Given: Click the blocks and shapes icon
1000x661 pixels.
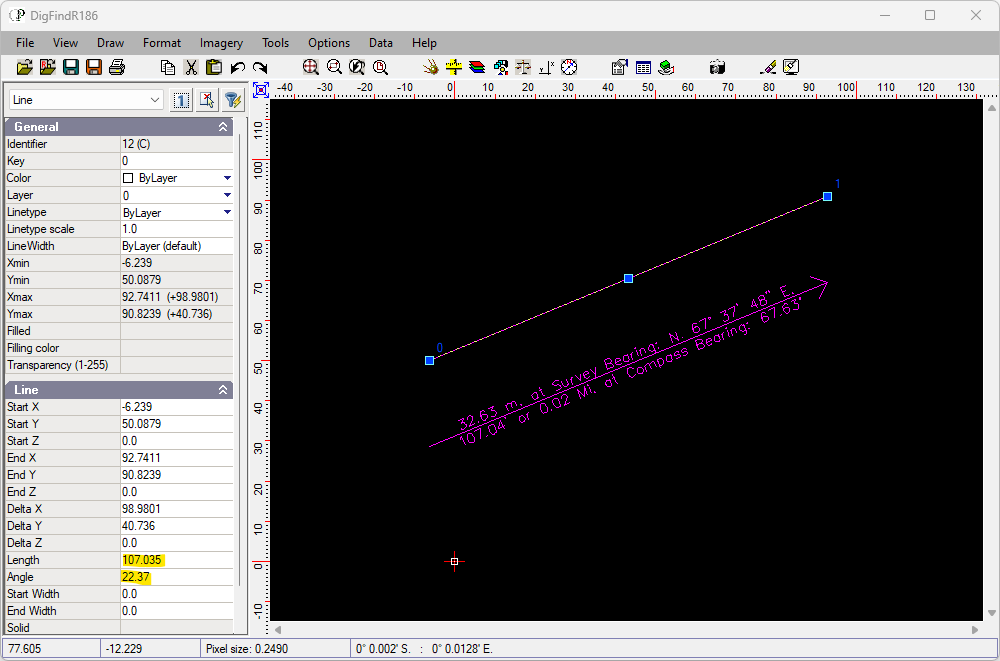Looking at the screenshot, I should tap(501, 67).
